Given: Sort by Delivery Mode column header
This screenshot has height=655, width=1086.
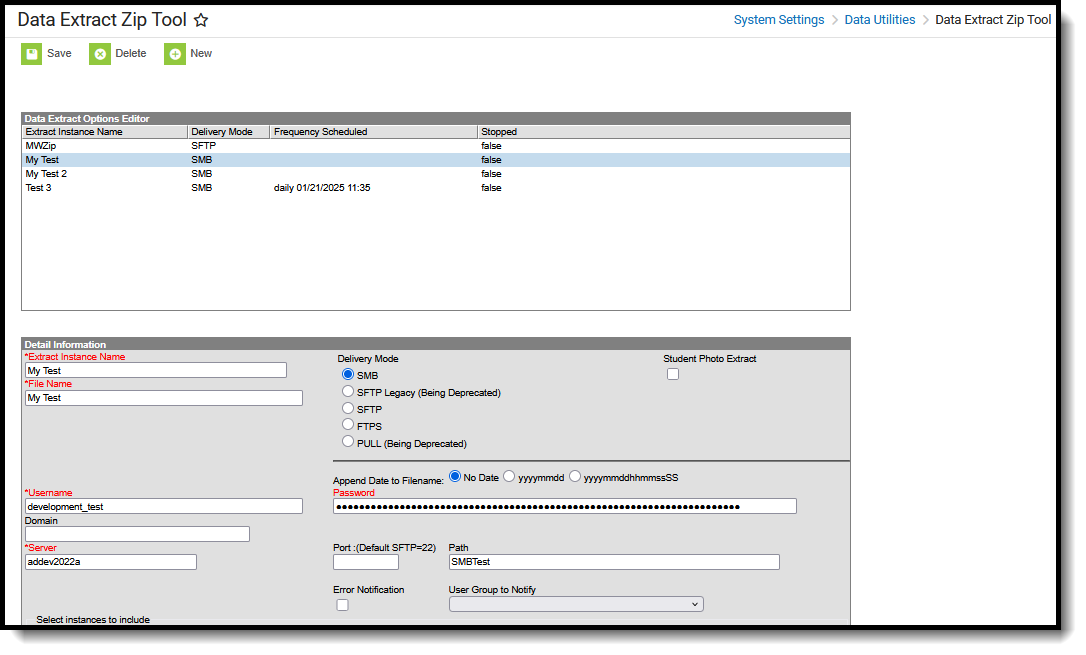Looking at the screenshot, I should point(228,132).
